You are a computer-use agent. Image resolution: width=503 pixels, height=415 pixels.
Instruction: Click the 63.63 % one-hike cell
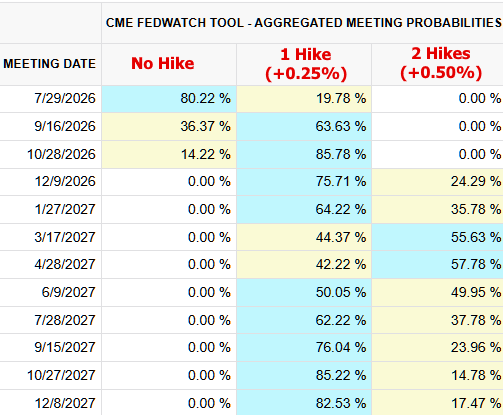coord(304,127)
